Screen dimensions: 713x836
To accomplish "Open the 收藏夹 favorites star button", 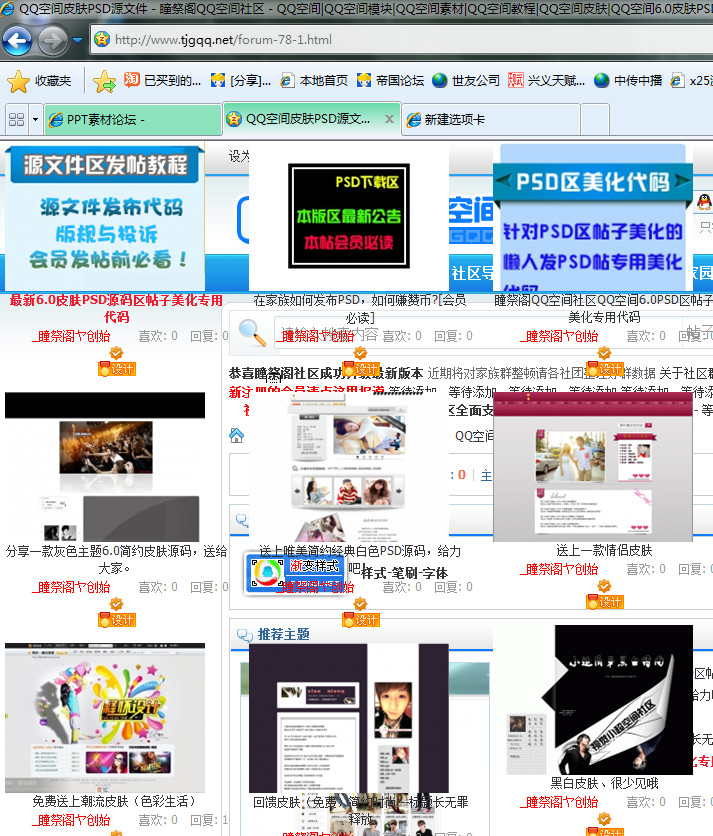I will pos(39,81).
